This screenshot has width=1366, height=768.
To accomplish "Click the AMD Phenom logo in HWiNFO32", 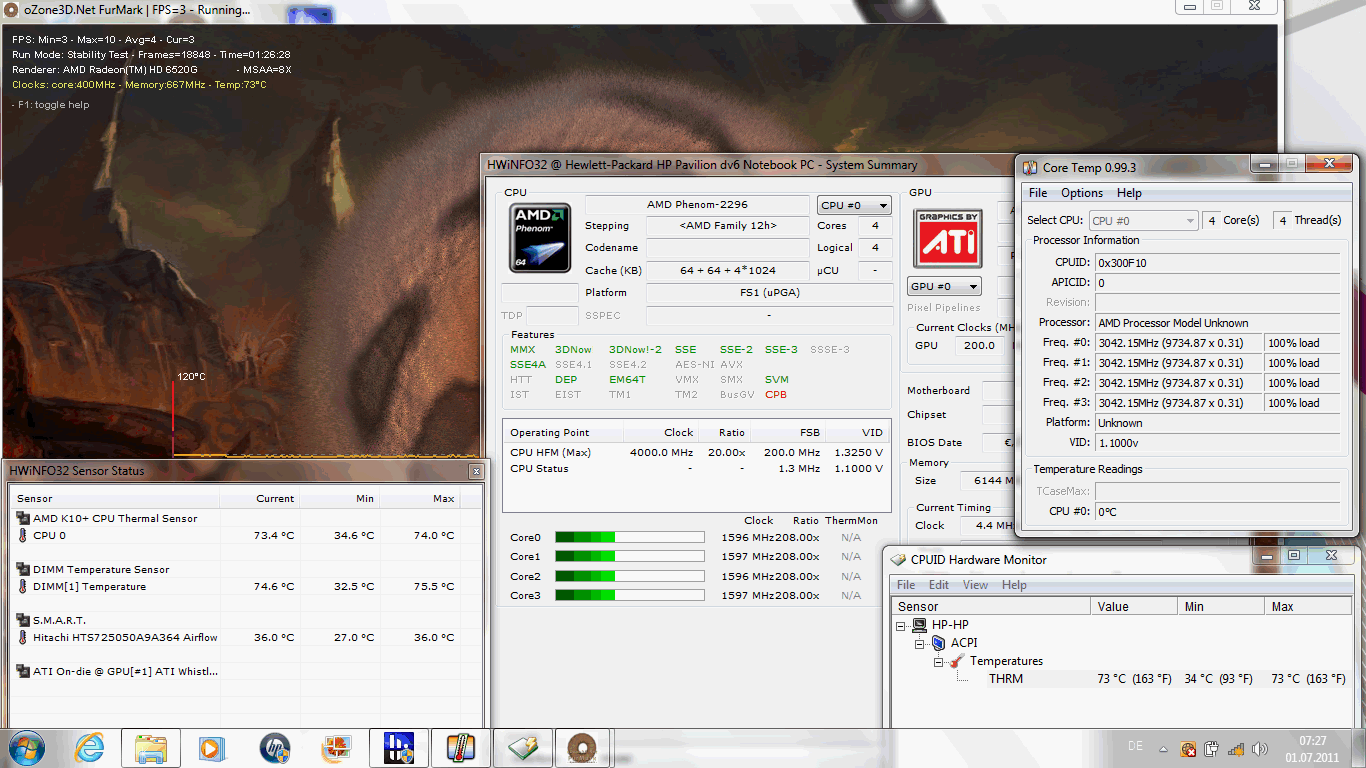I will pyautogui.click(x=540, y=238).
